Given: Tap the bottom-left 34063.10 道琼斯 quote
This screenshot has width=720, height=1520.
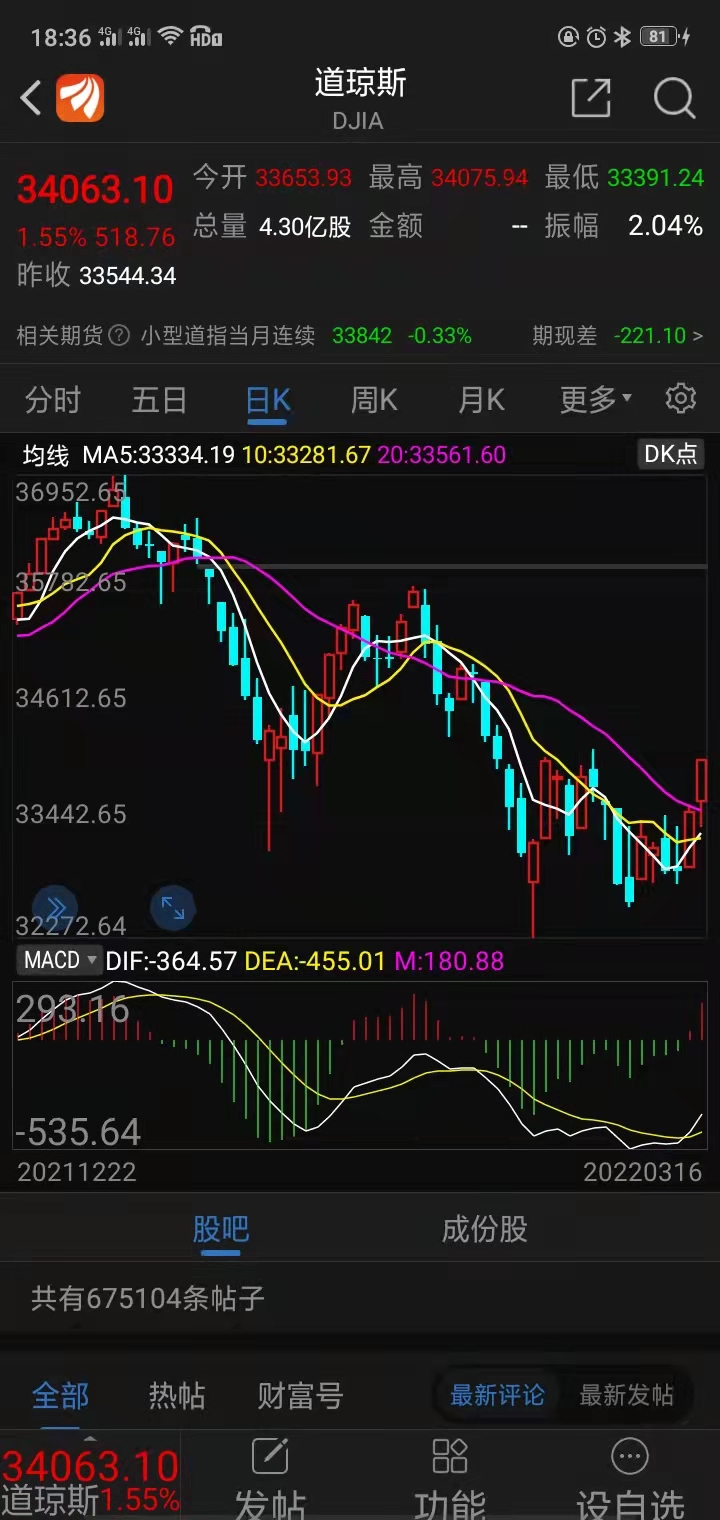Looking at the screenshot, I should [x=90, y=1482].
